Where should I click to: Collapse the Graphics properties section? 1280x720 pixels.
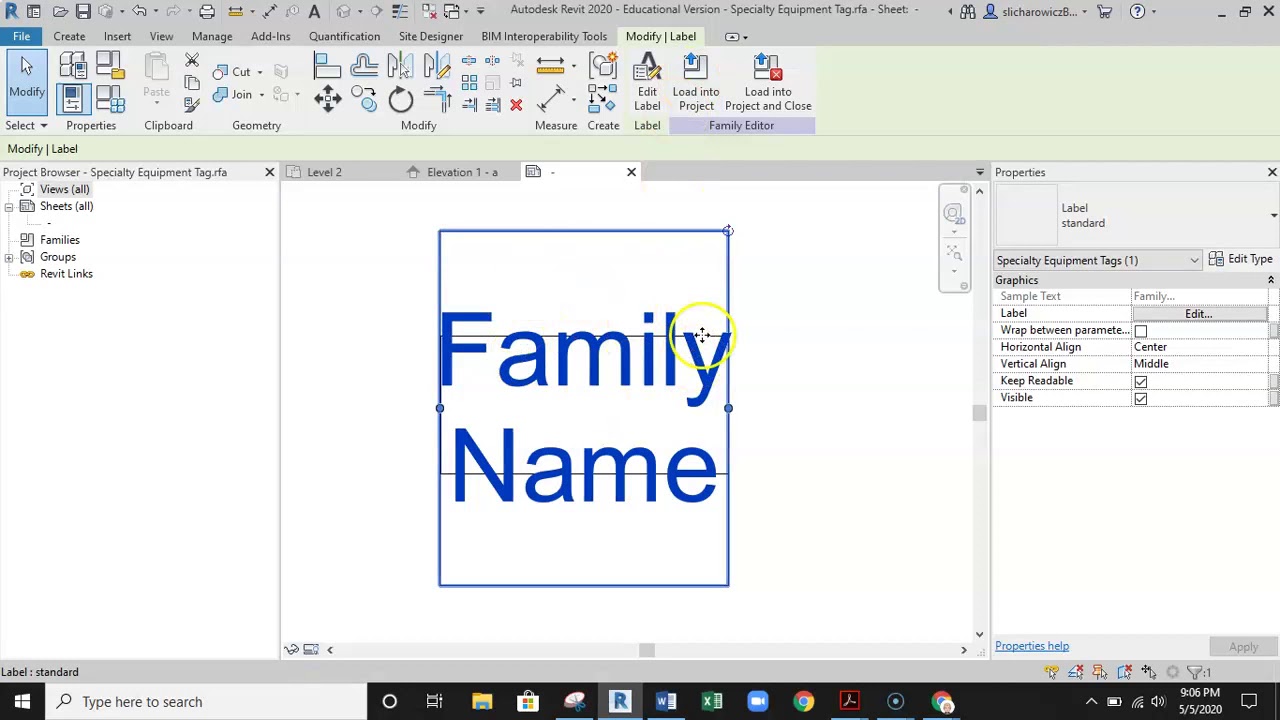click(x=1270, y=280)
